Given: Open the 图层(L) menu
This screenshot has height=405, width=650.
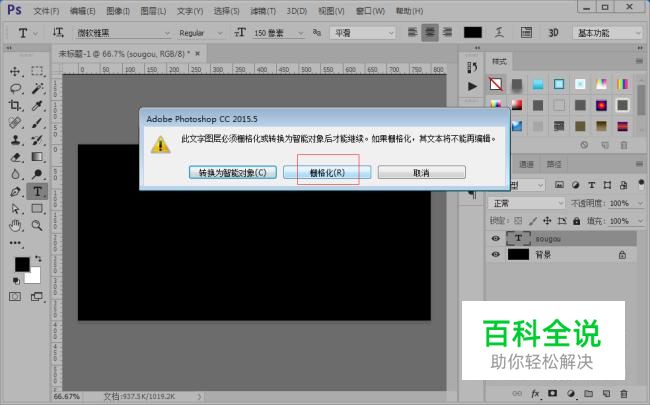Looking at the screenshot, I should tap(153, 11).
